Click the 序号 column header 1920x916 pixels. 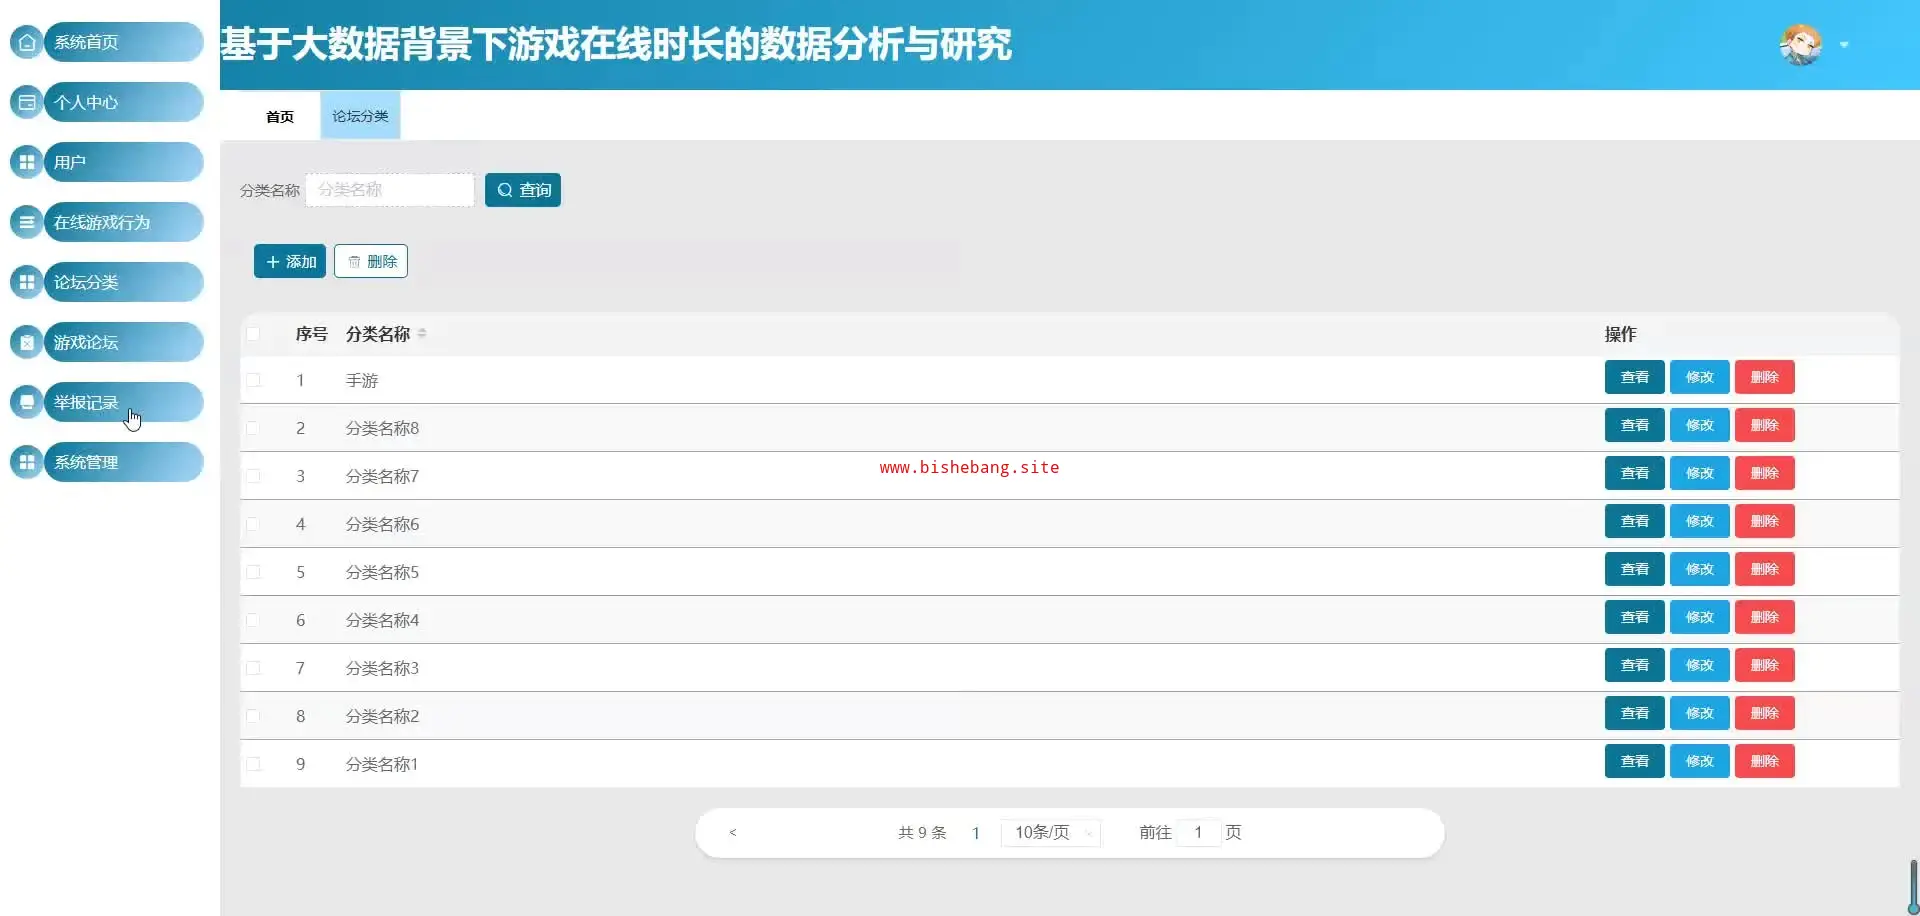coord(311,334)
